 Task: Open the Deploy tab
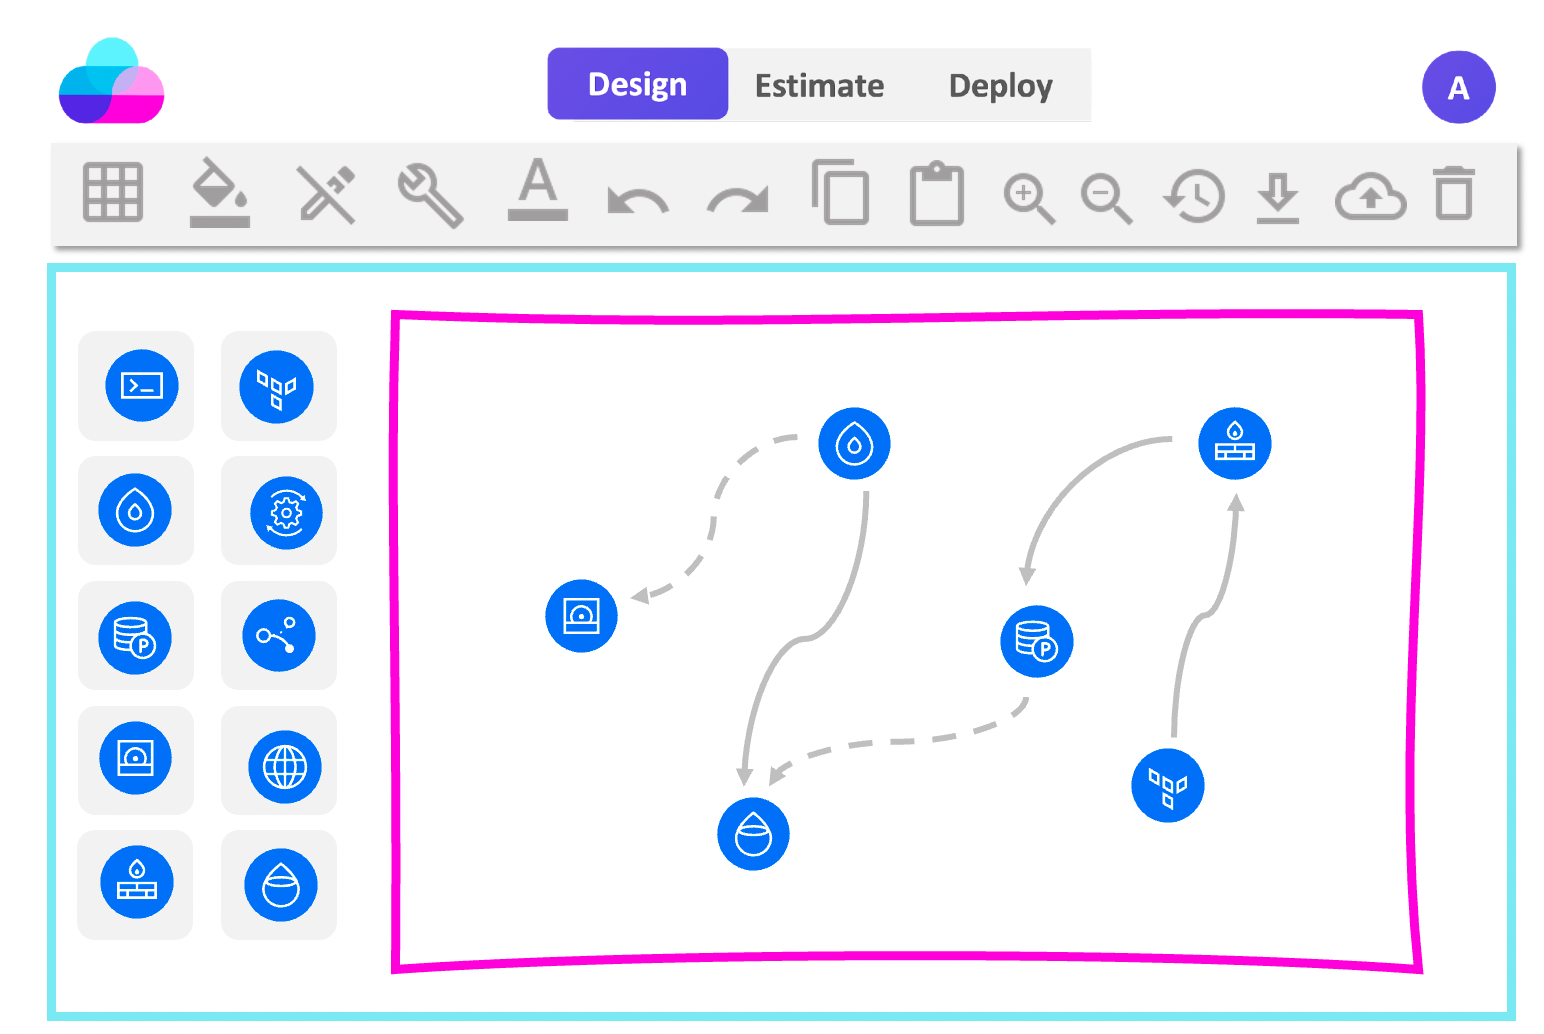coord(1000,86)
